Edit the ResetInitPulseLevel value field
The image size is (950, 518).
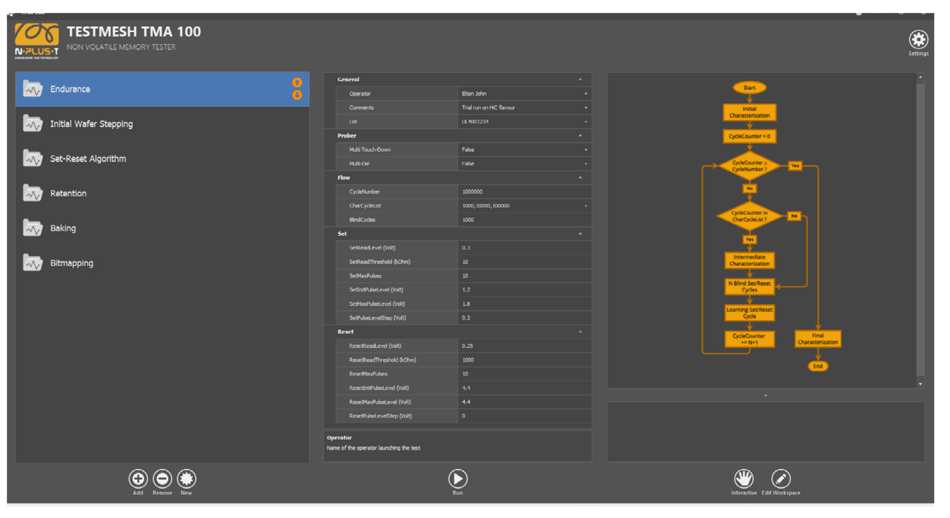524,388
